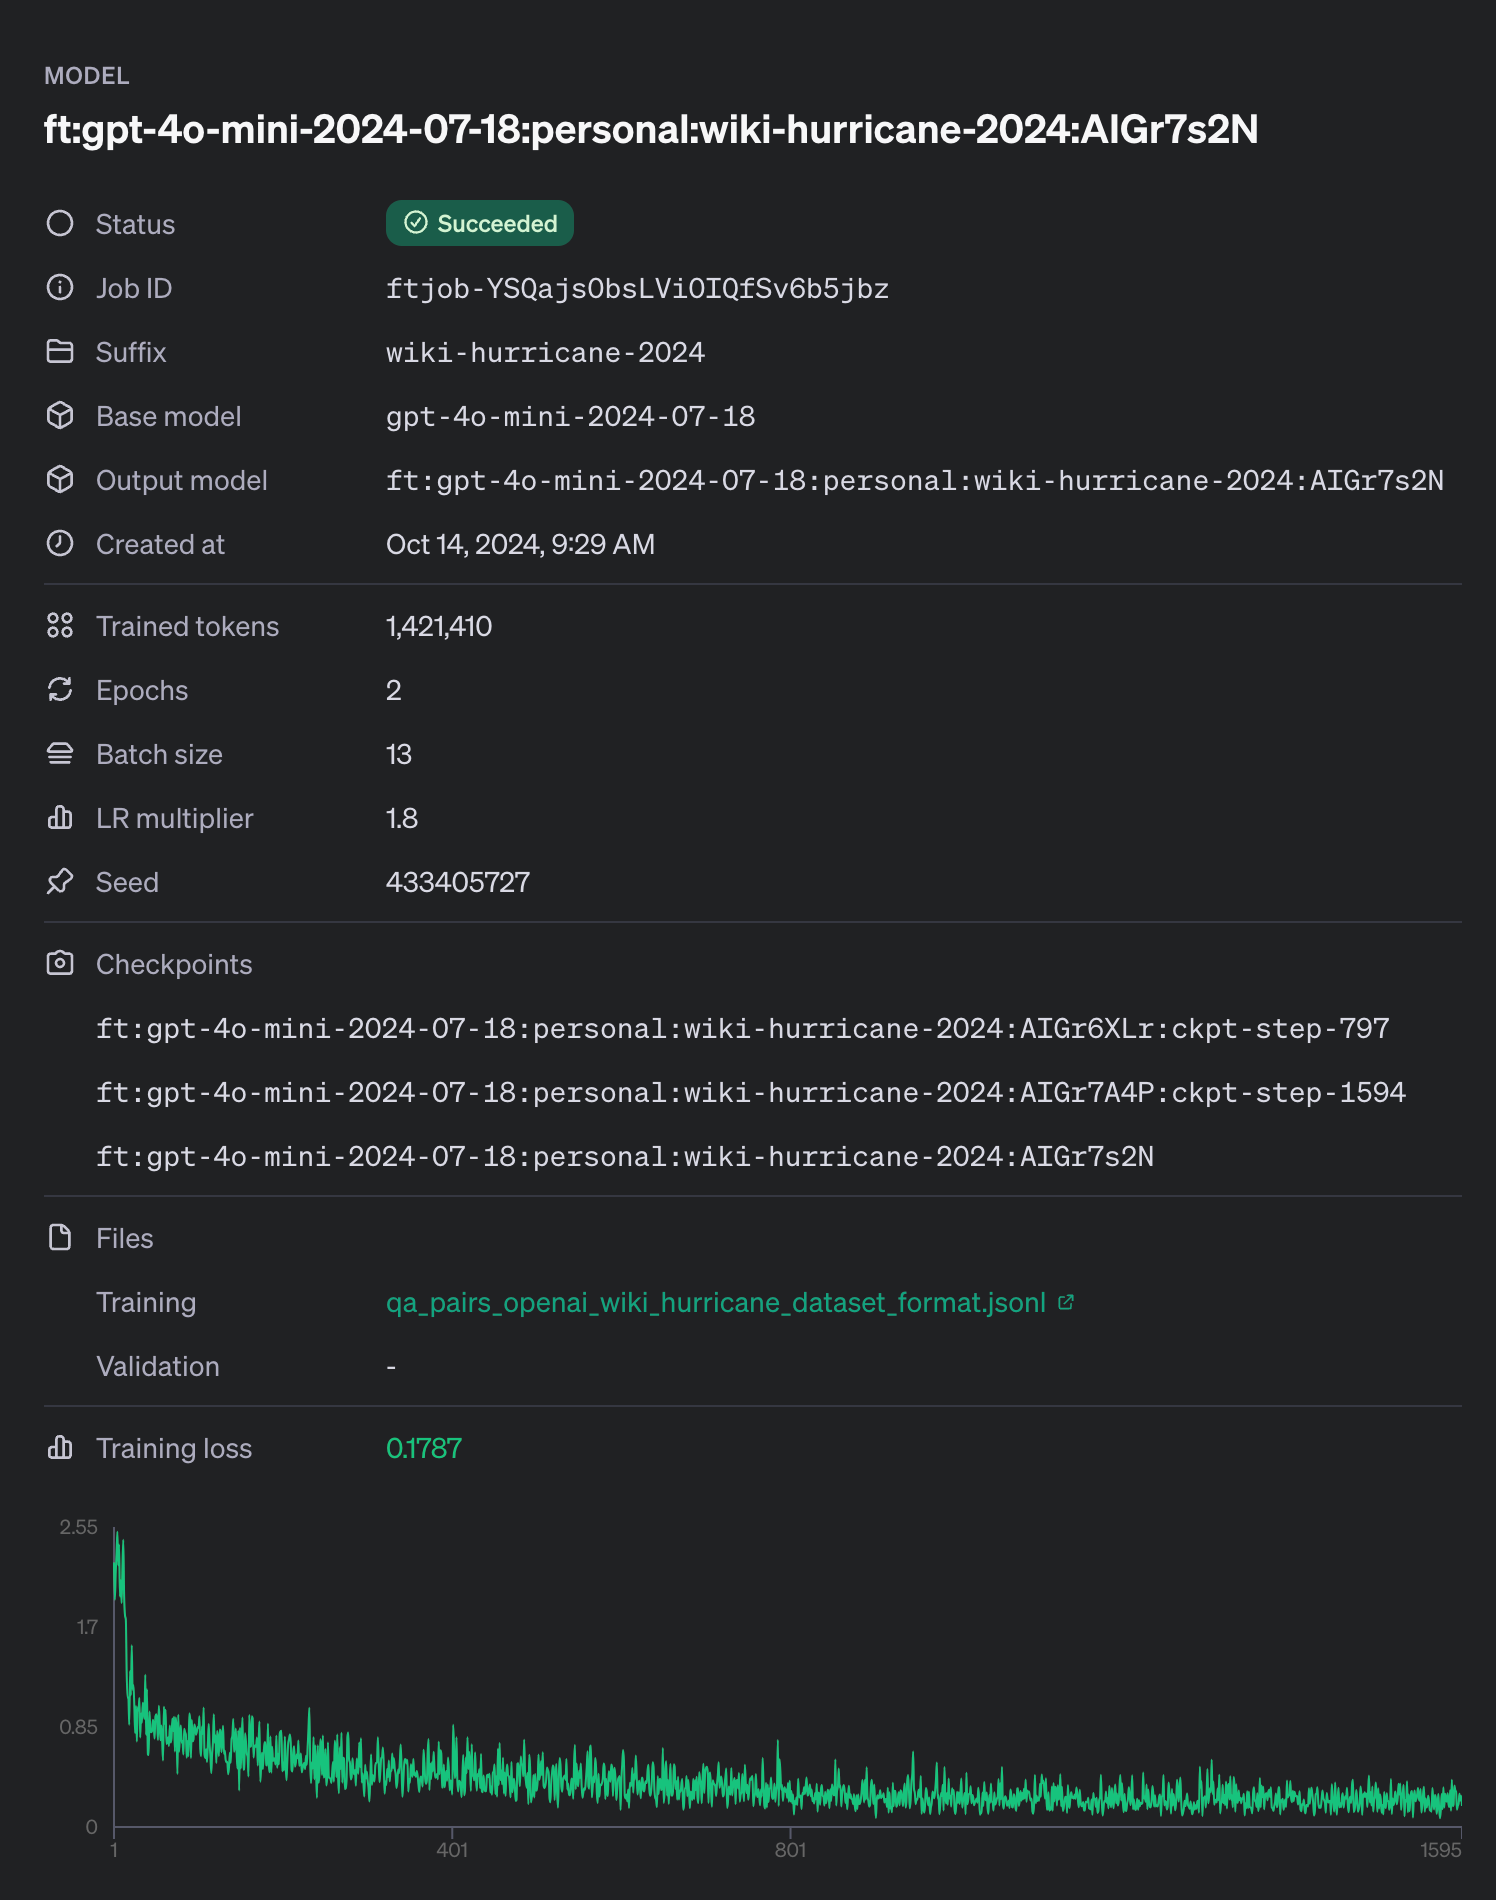Click the Checkpoints camera icon
1496x1900 pixels.
coord(60,964)
